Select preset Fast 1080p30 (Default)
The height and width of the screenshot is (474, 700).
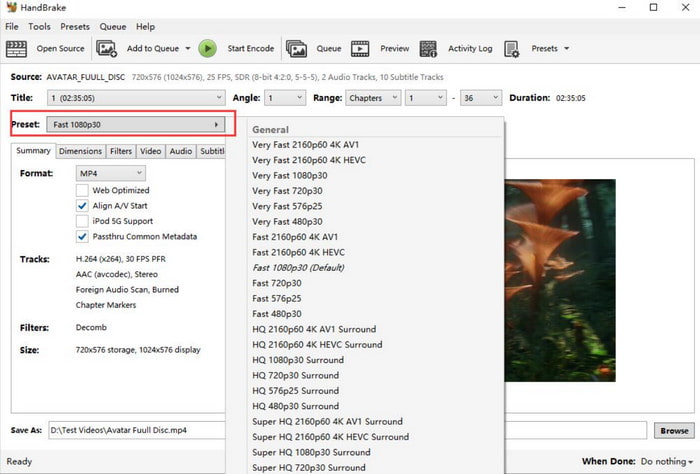pyautogui.click(x=298, y=268)
